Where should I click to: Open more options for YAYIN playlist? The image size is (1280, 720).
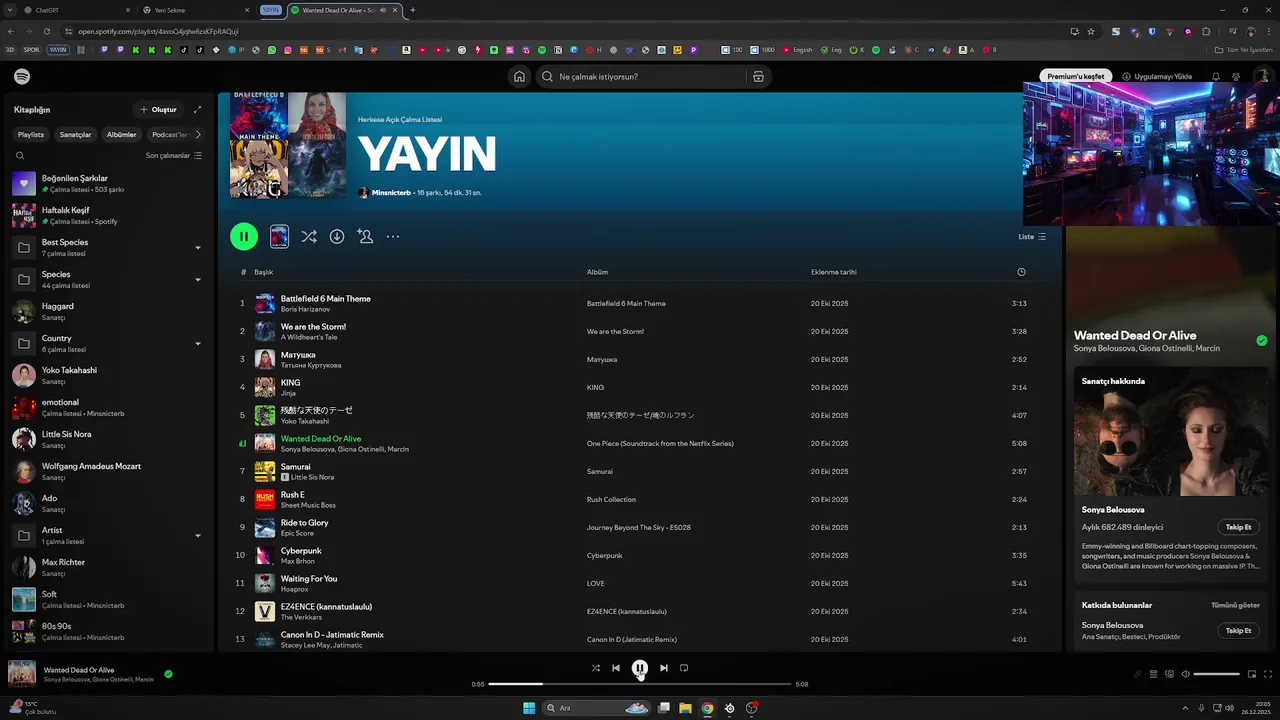pos(393,237)
